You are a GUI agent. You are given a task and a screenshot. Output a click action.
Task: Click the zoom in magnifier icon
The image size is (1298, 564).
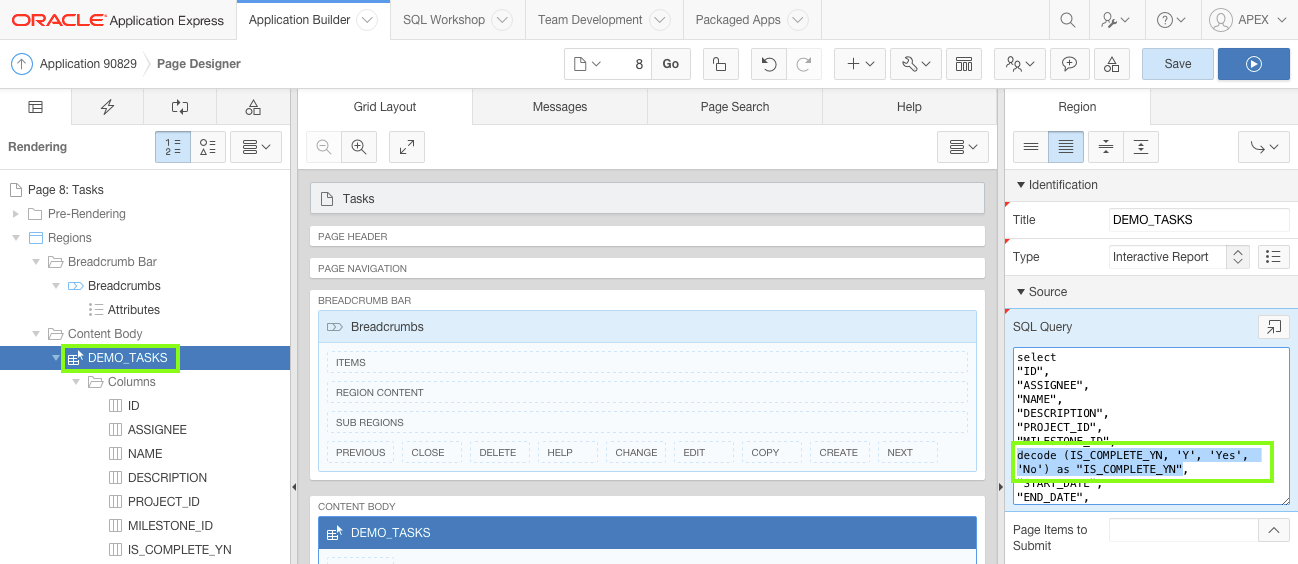point(359,147)
